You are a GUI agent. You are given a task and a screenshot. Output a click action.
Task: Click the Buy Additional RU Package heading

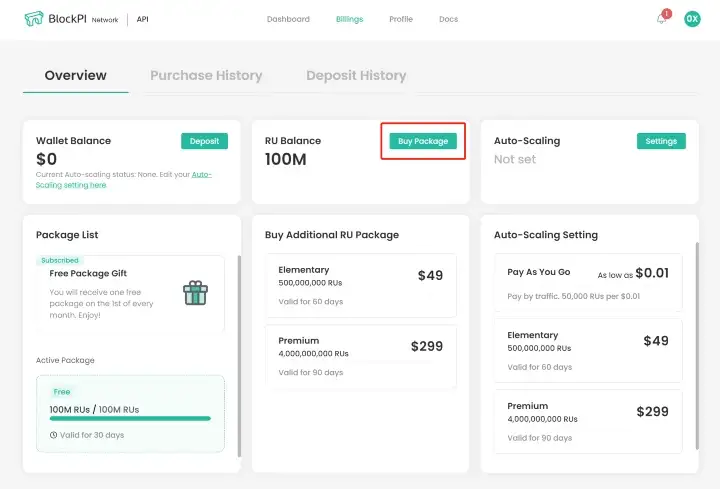tap(332, 235)
